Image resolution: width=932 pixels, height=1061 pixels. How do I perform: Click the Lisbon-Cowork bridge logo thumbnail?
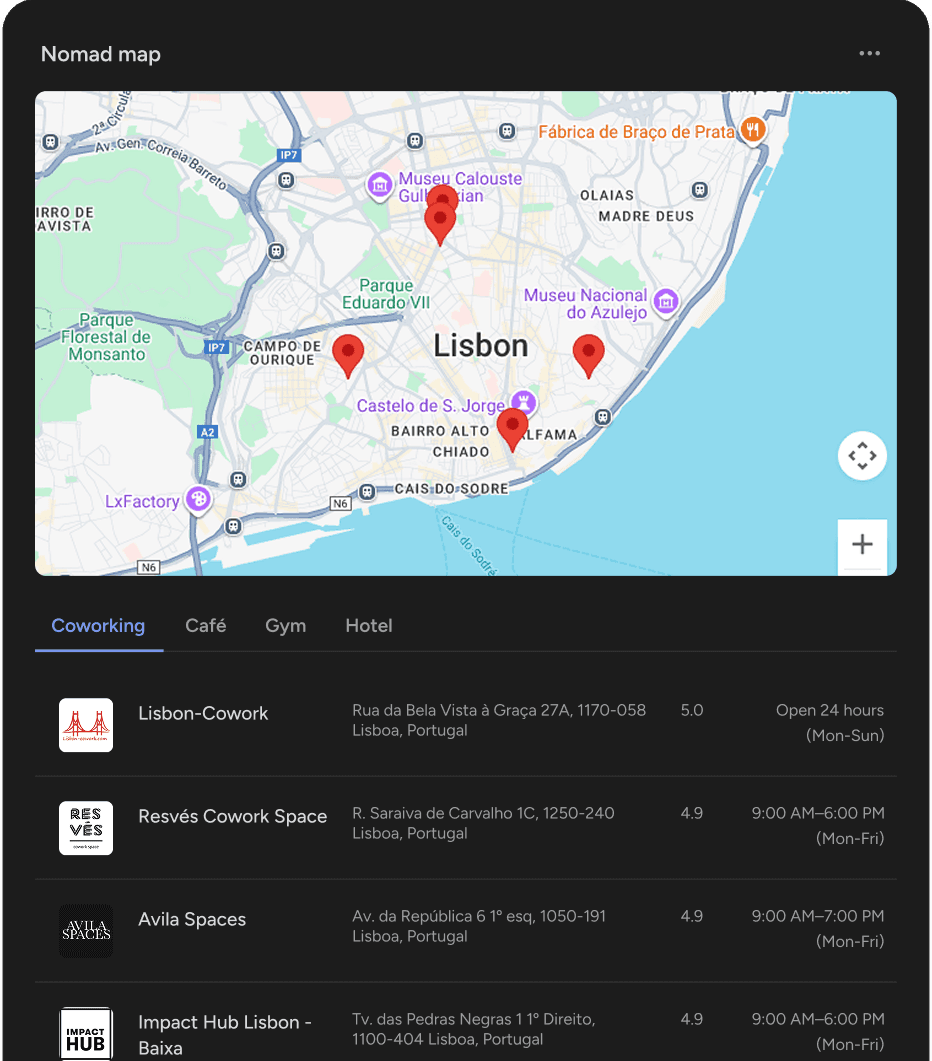tap(86, 725)
